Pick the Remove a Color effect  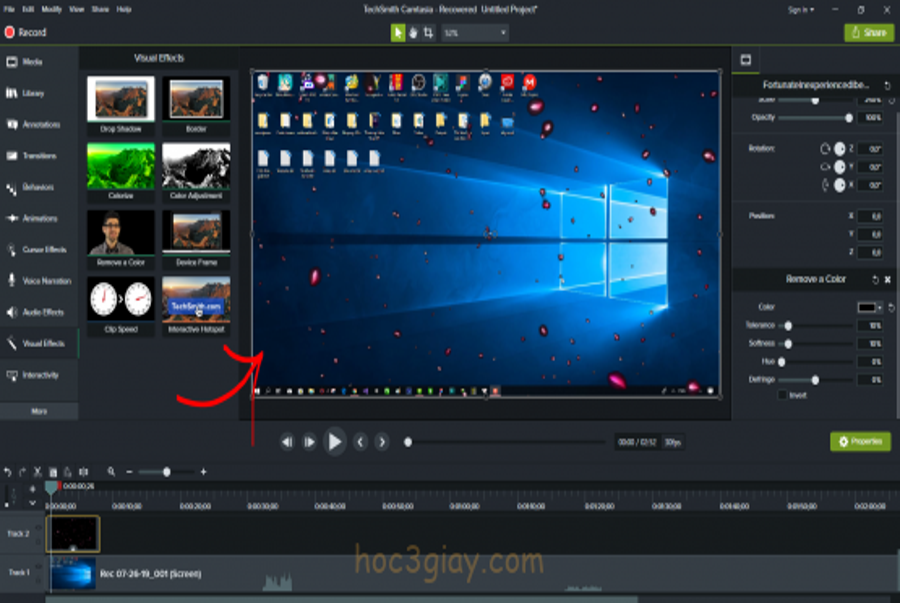point(121,239)
